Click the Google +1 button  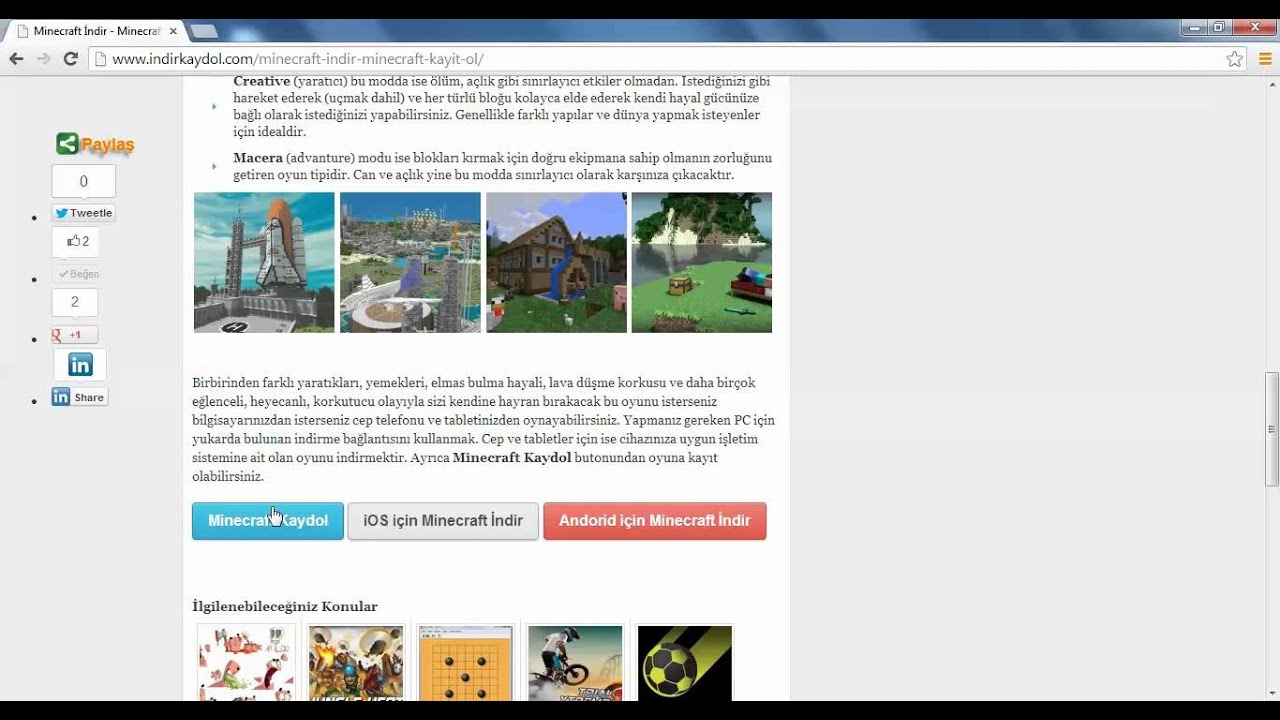[74, 335]
